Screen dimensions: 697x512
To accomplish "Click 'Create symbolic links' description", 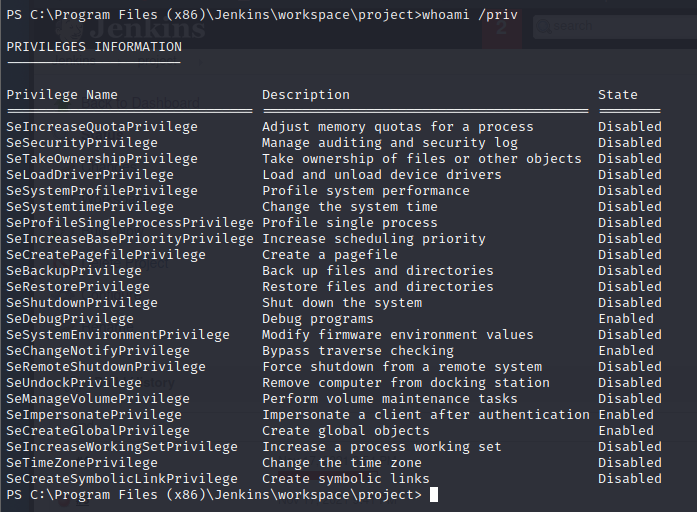I will [x=346, y=479].
